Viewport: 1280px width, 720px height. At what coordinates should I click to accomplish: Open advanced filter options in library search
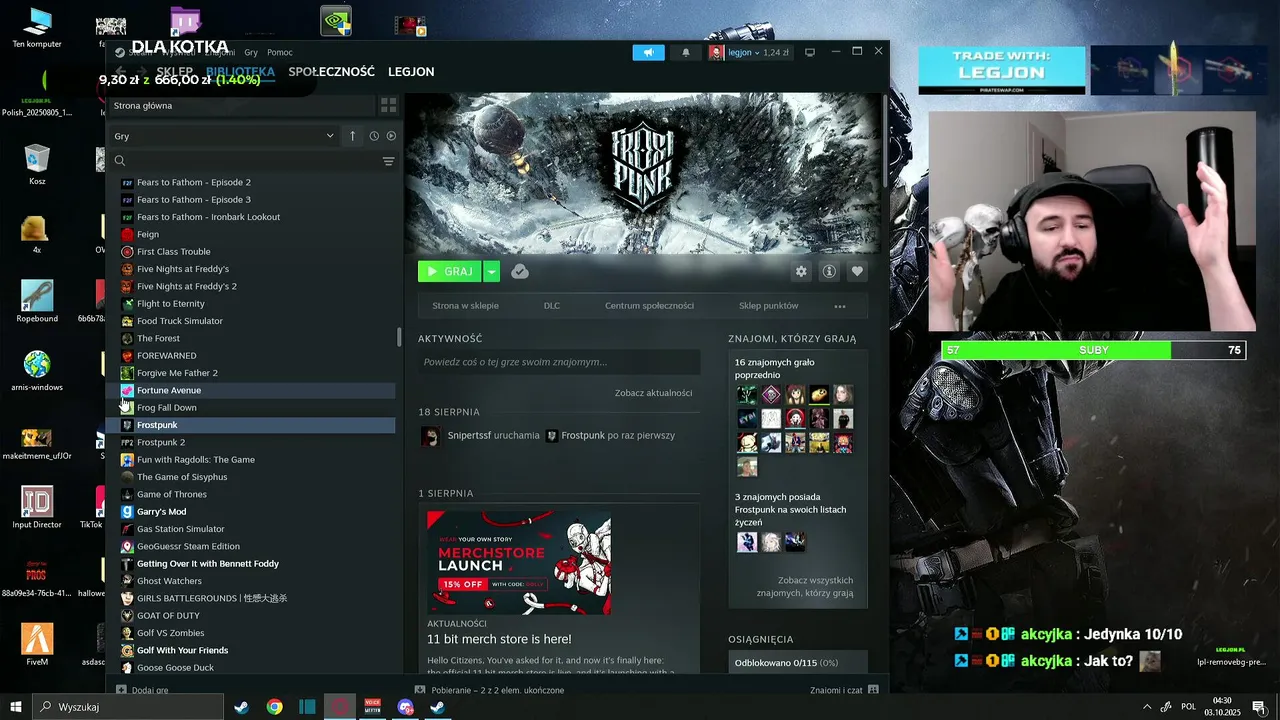coord(389,161)
